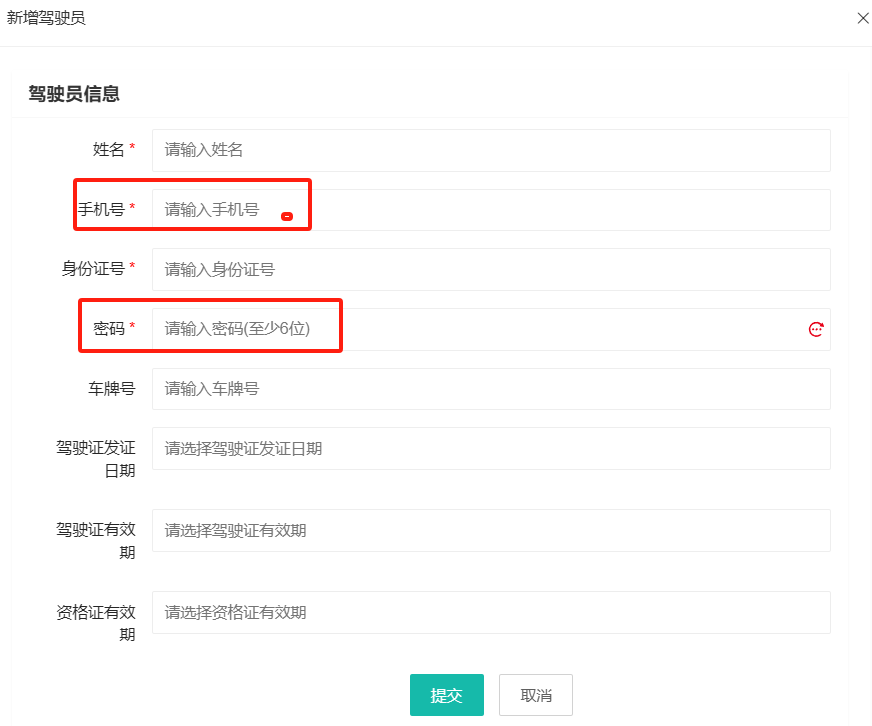Click the 新增驾驶员 dialog title
Viewport: 872px width, 726px height.
[46, 18]
